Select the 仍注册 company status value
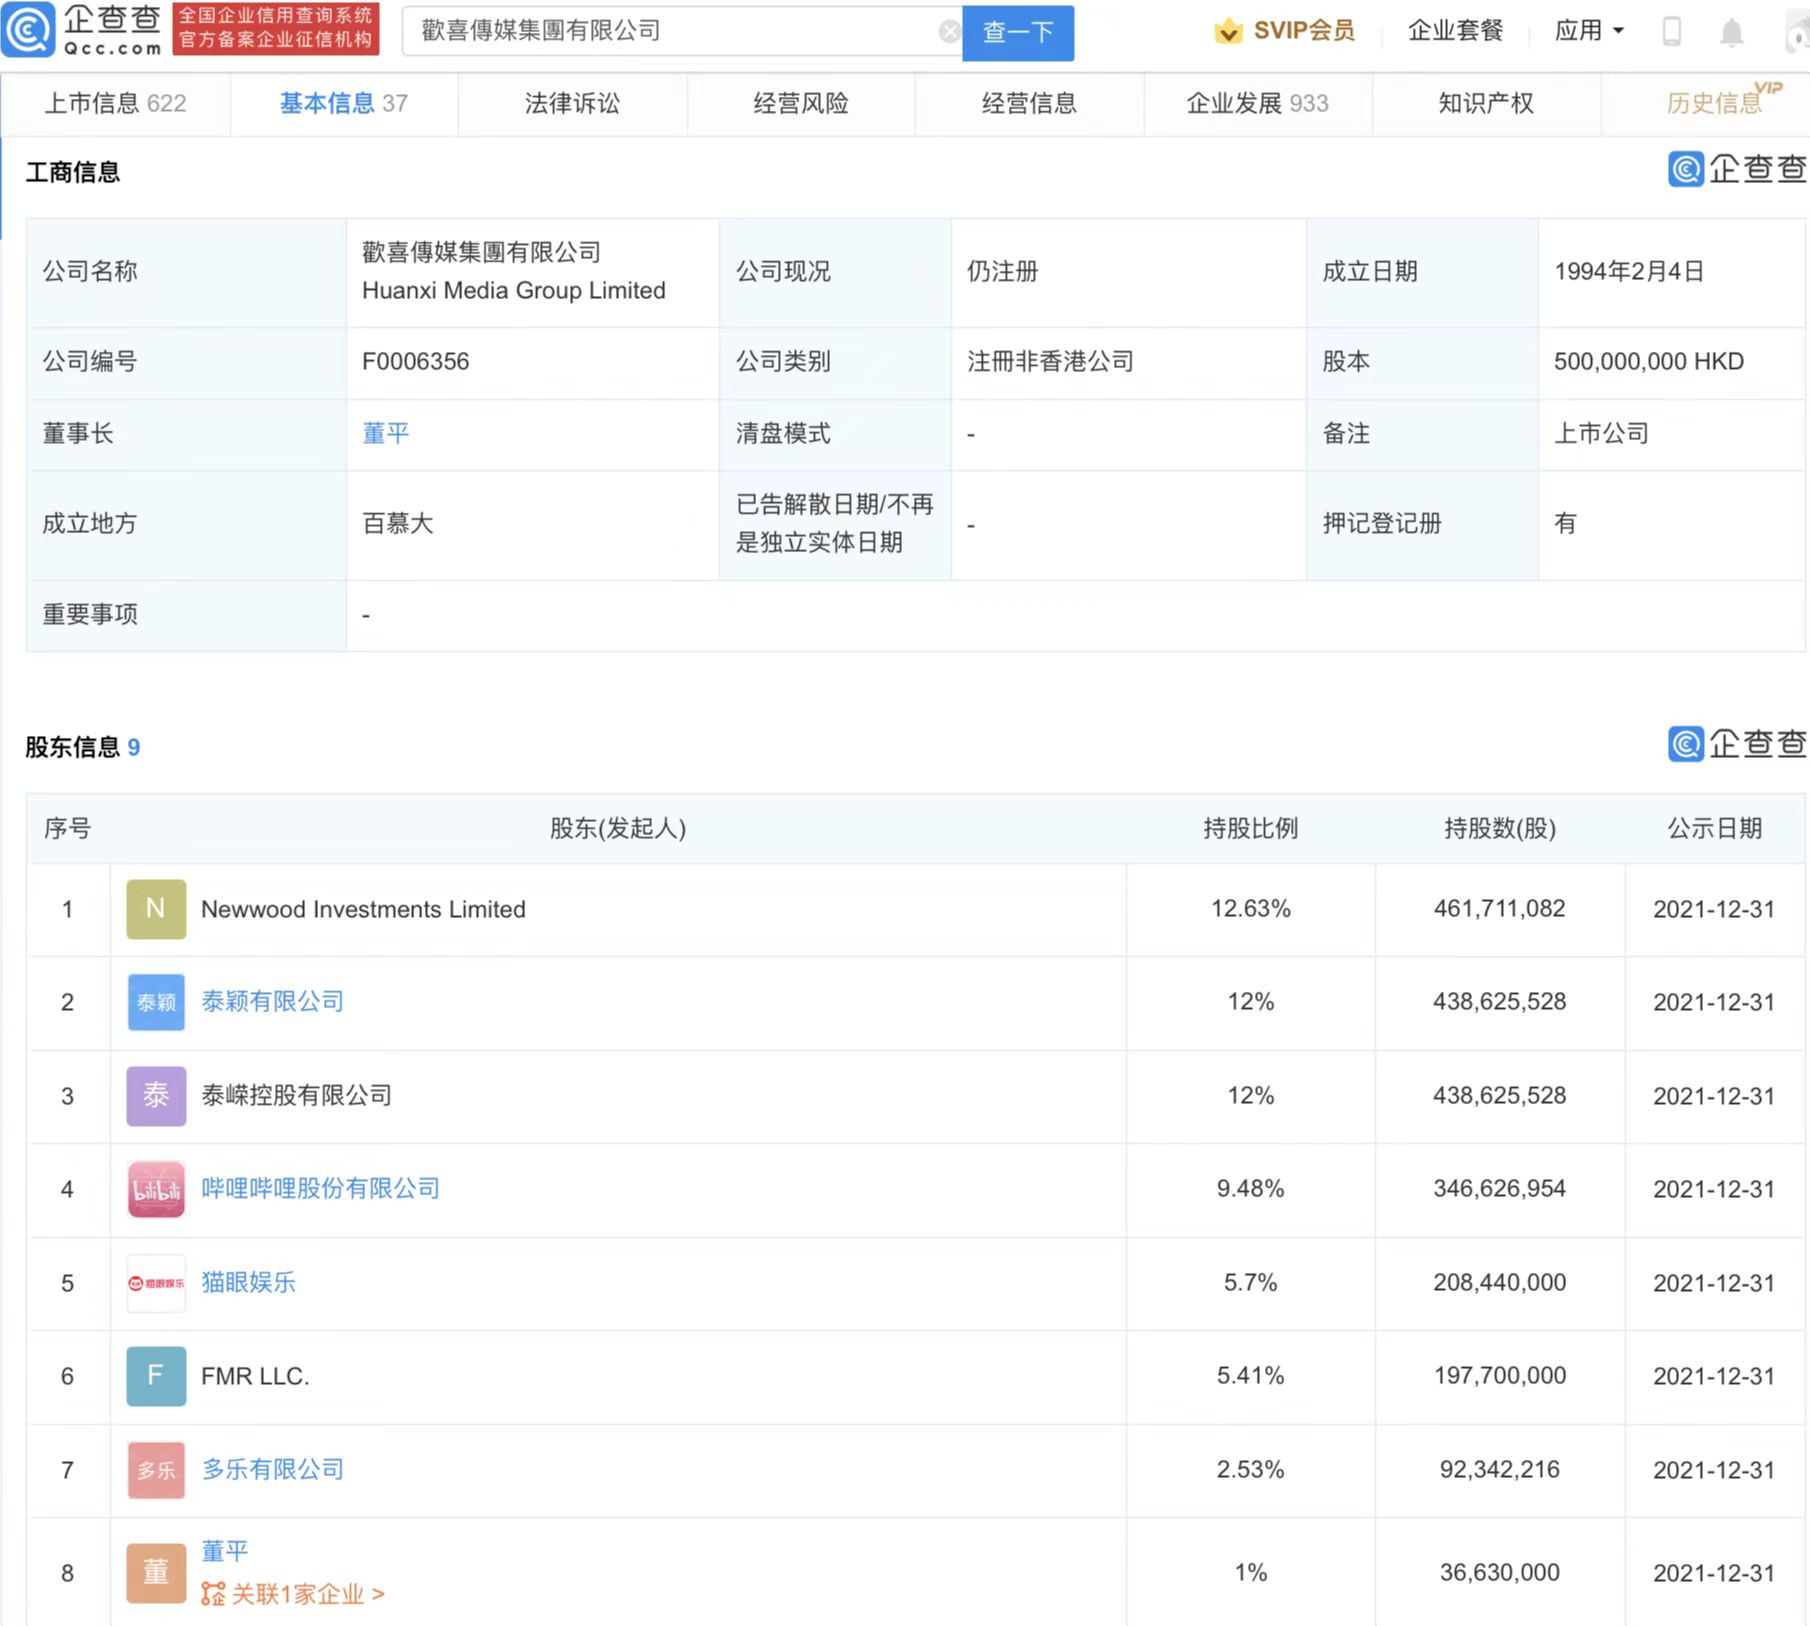Screen dimensions: 1810x1626 pos(1002,271)
